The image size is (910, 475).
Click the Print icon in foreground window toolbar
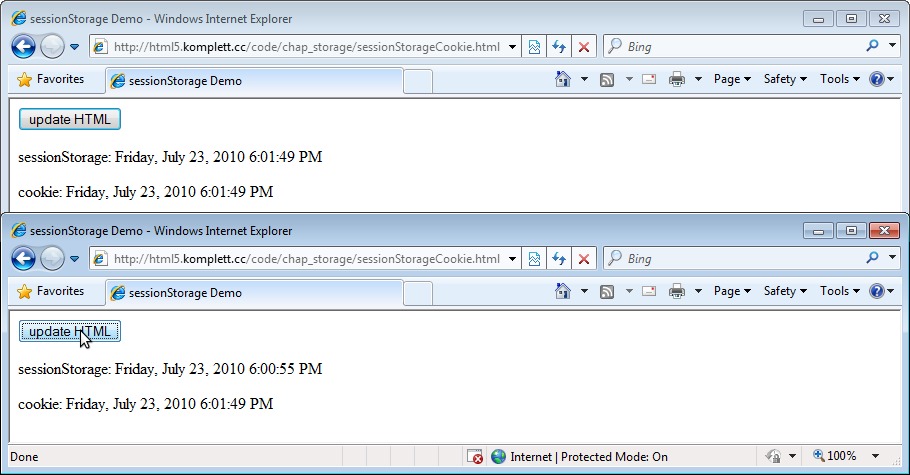coord(677,291)
